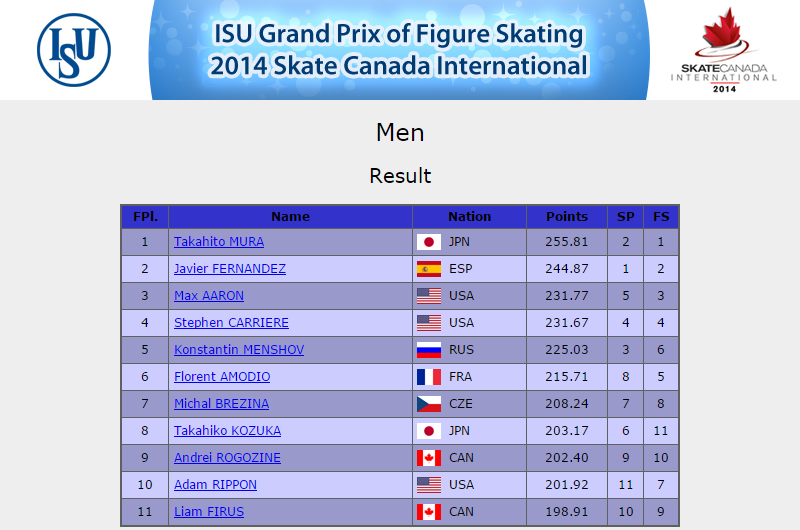Viewport: 800px width, 530px height.
Task: Click the Czech flag icon
Action: [429, 404]
